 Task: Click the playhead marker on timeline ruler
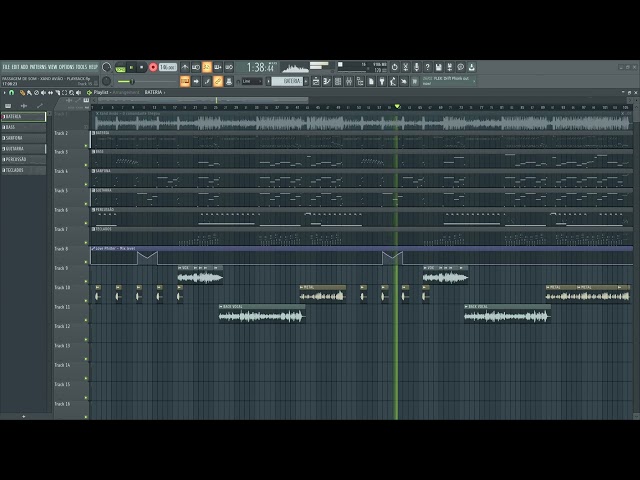coord(397,107)
